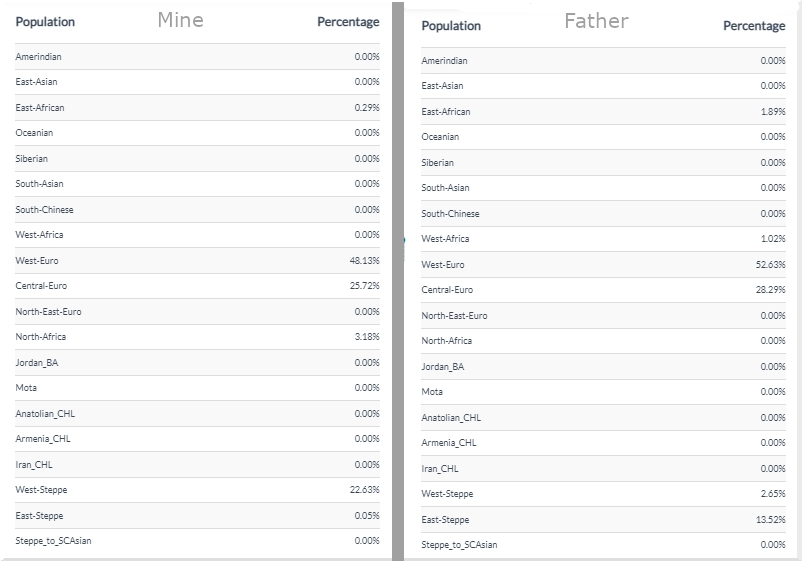Click the 52.63% percentage value
The image size is (802, 561).
(770, 265)
